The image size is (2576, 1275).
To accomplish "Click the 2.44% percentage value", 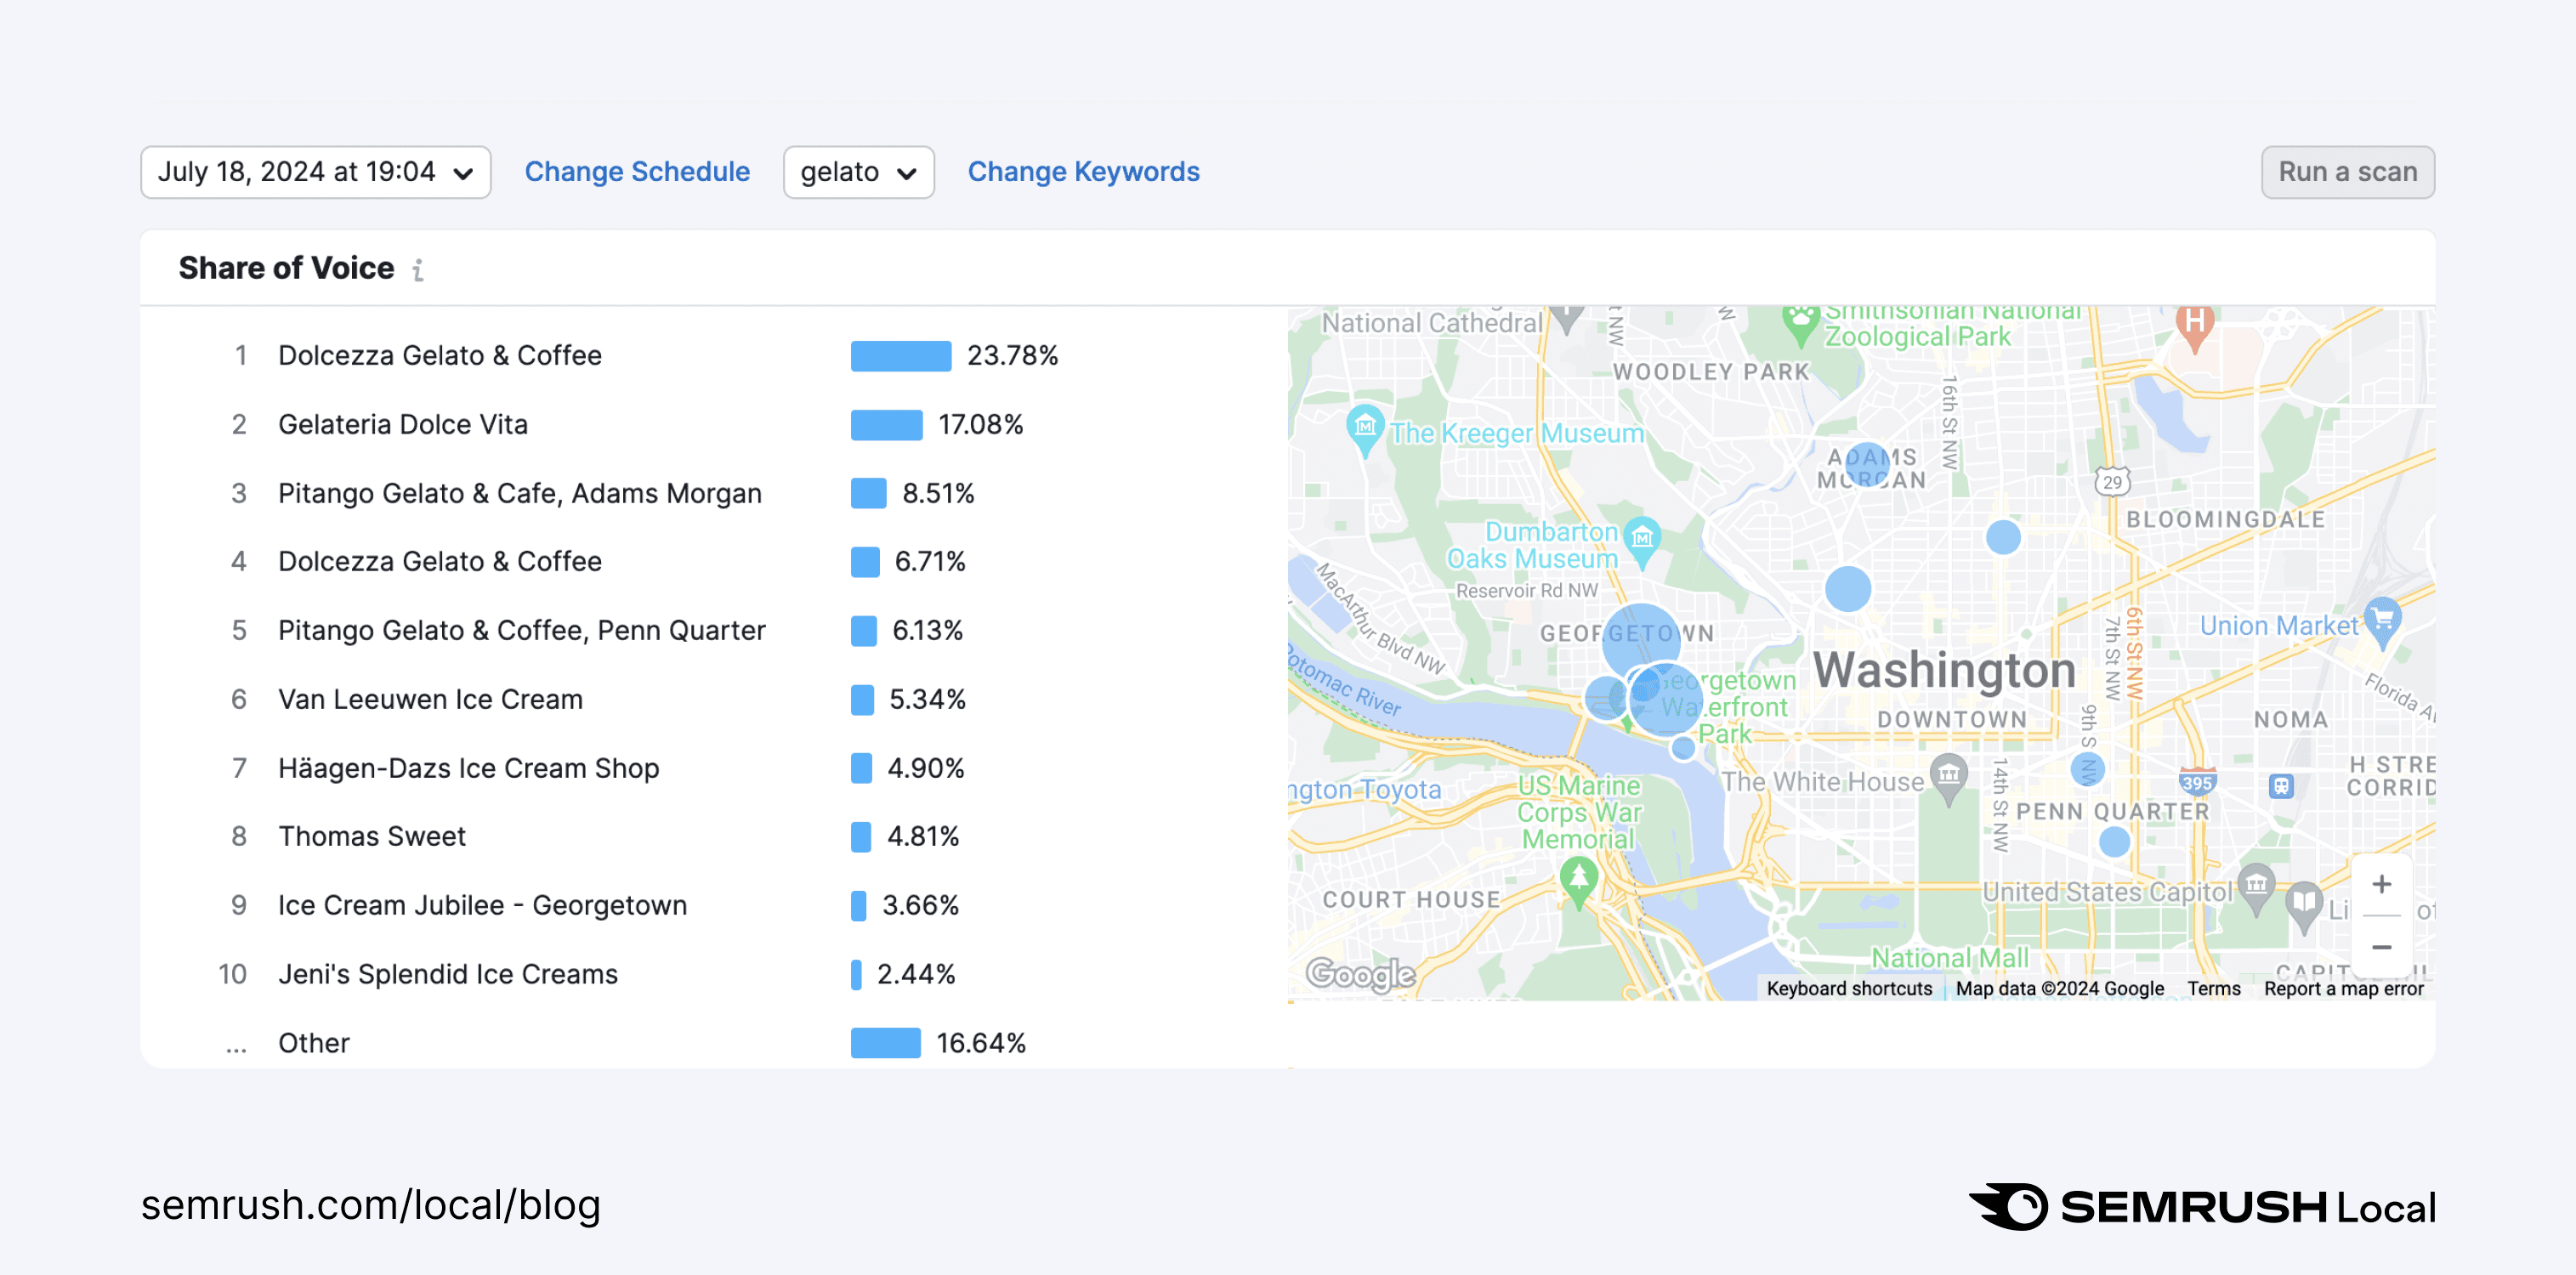I will tap(916, 975).
